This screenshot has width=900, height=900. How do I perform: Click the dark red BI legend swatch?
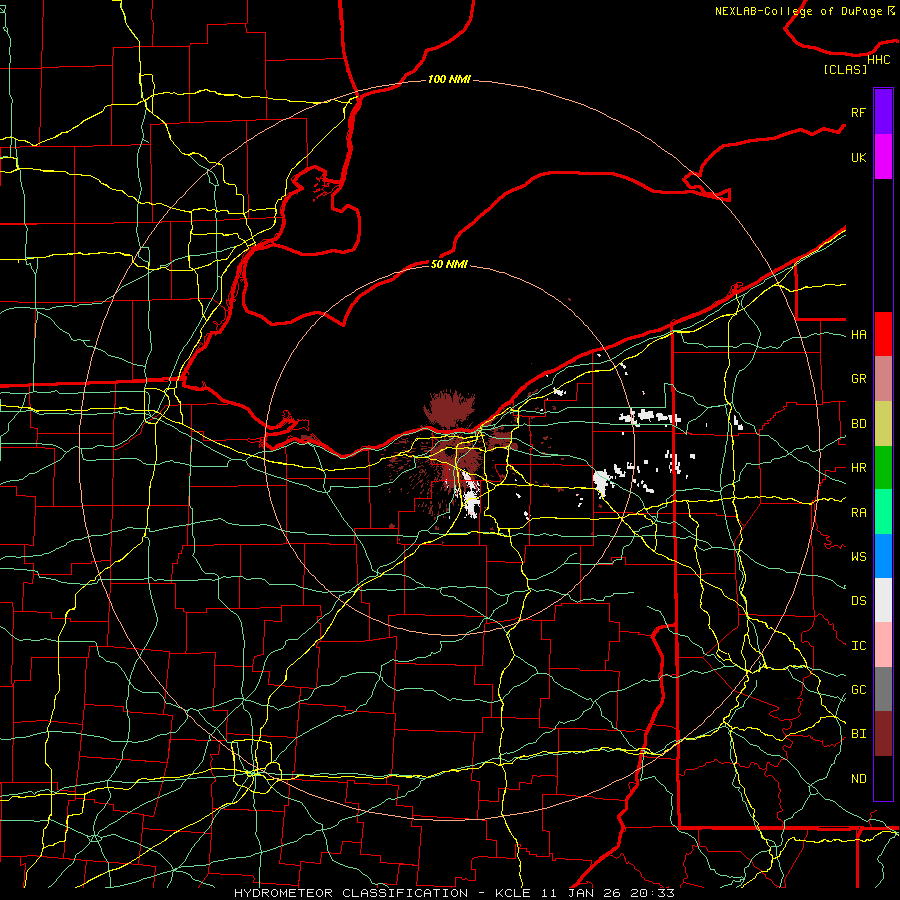pyautogui.click(x=883, y=734)
